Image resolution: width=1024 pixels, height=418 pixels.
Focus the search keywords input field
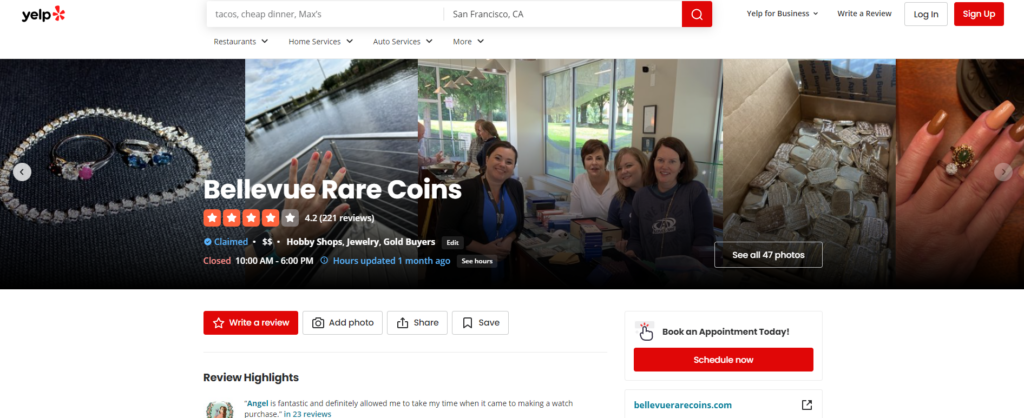click(x=325, y=14)
